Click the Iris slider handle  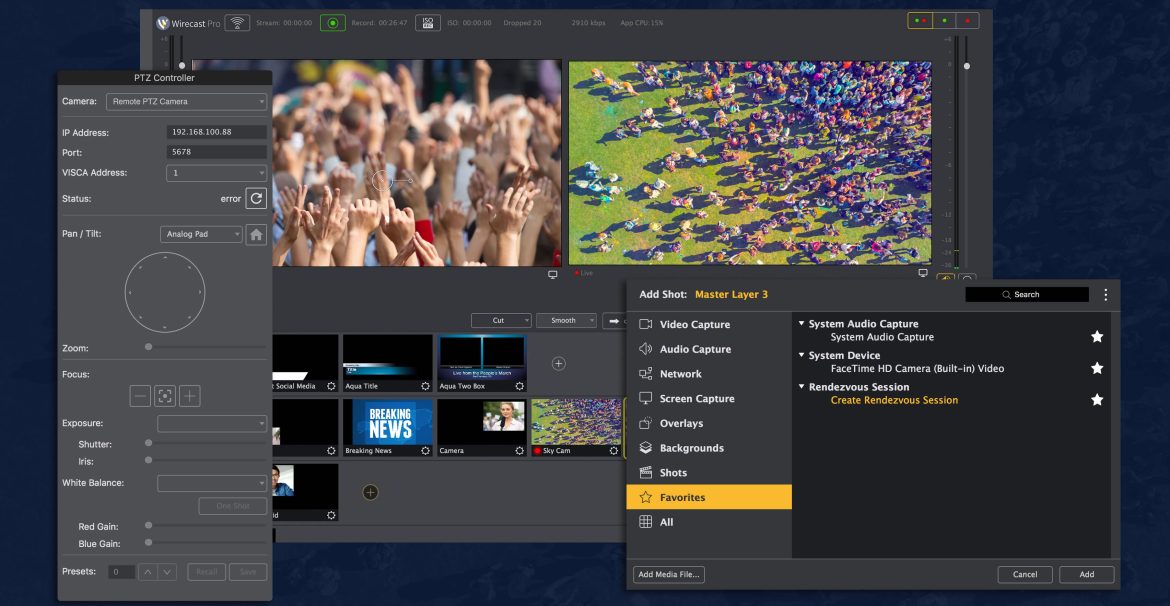pos(148,460)
